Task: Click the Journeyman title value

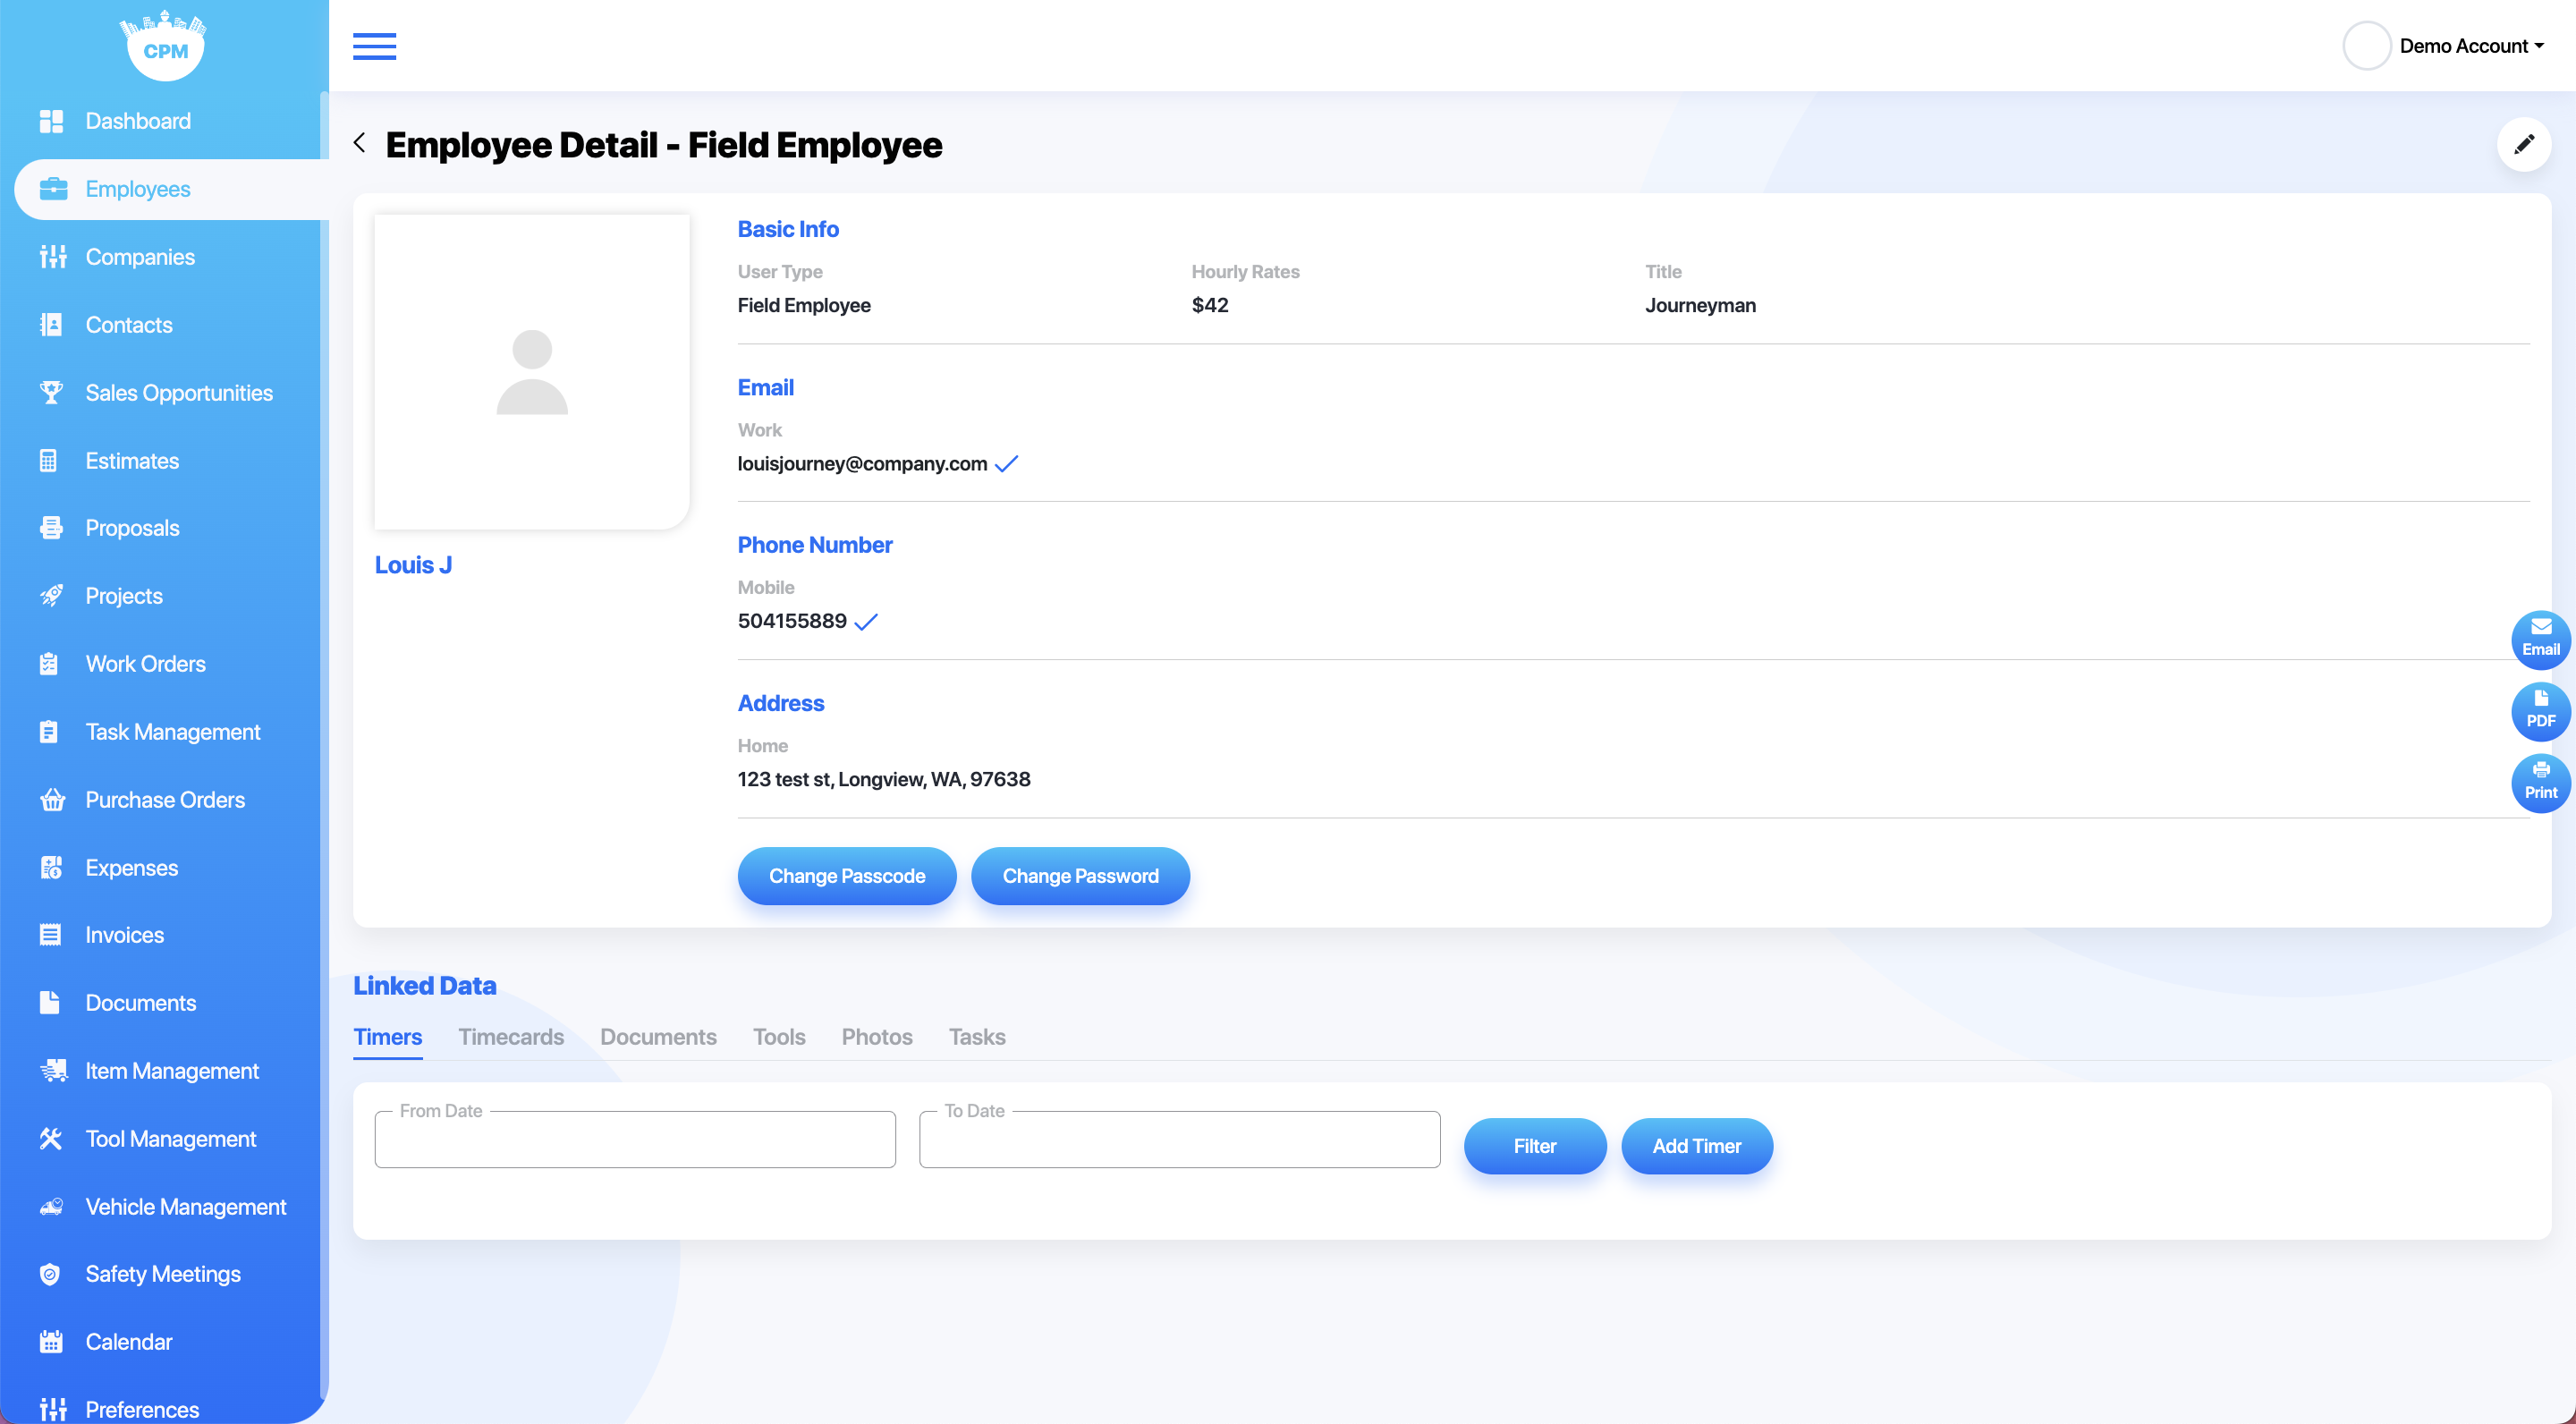Action: pos(1700,305)
